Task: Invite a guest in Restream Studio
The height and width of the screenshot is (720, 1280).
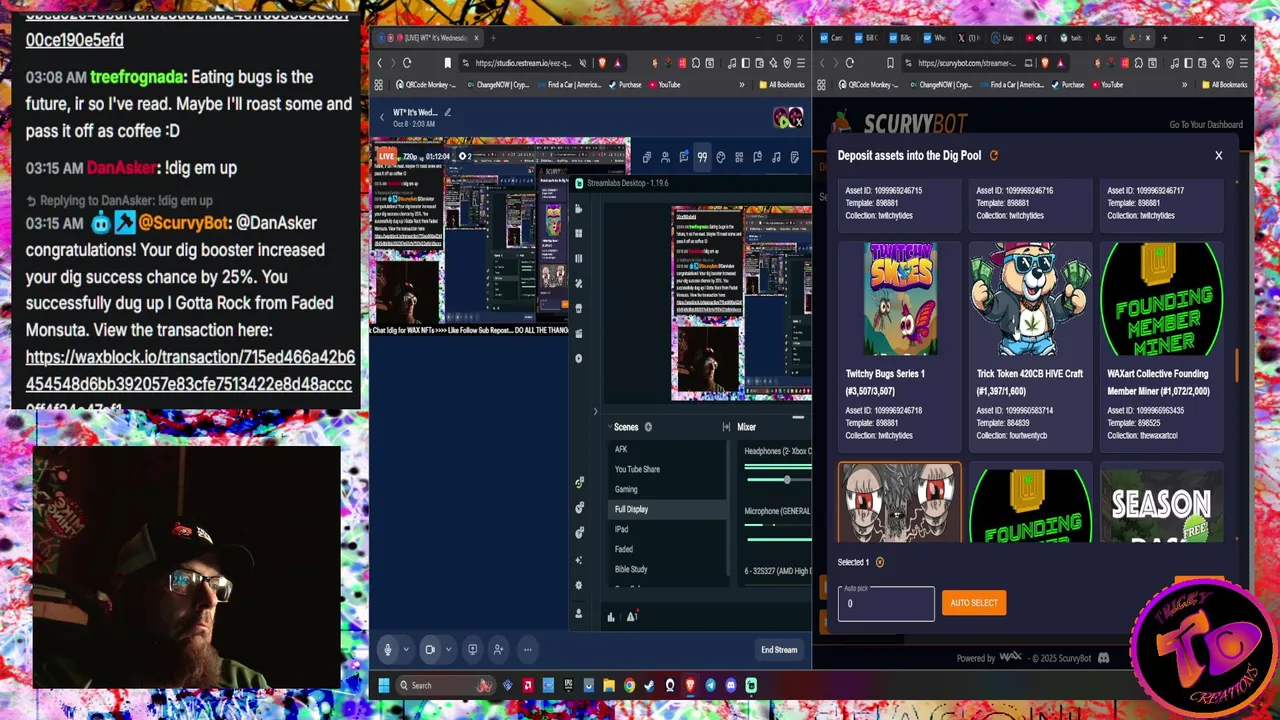Action: coord(498,649)
